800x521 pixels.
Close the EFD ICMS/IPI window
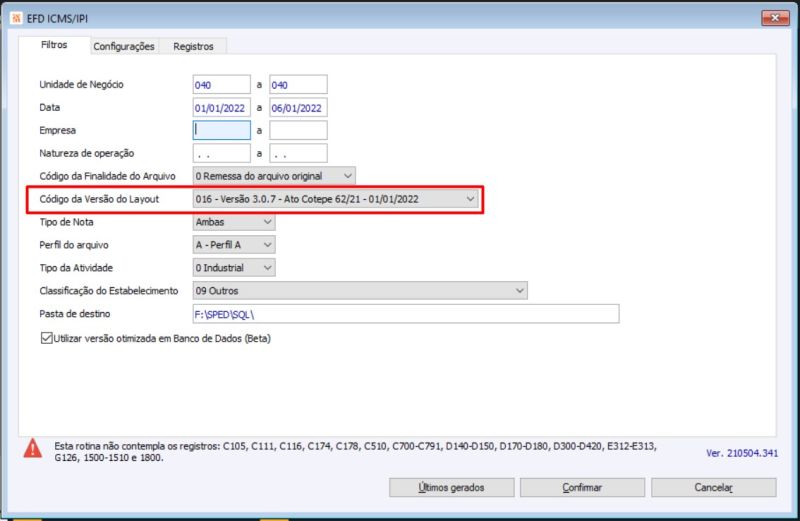click(x=775, y=18)
